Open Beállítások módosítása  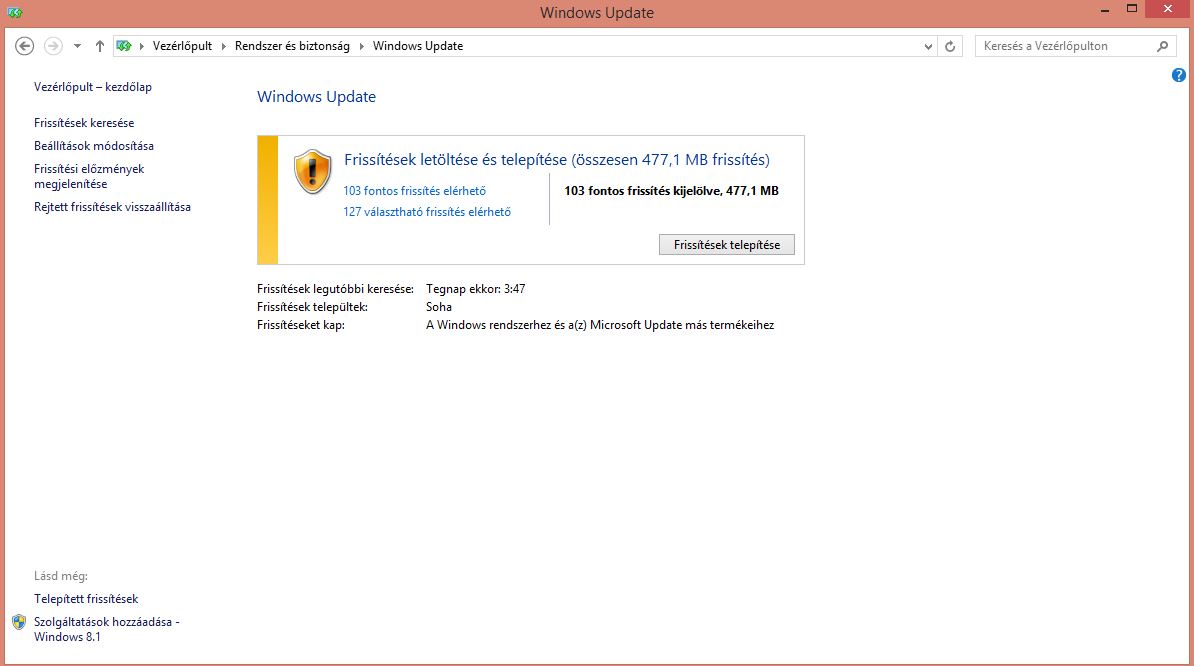click(x=94, y=145)
